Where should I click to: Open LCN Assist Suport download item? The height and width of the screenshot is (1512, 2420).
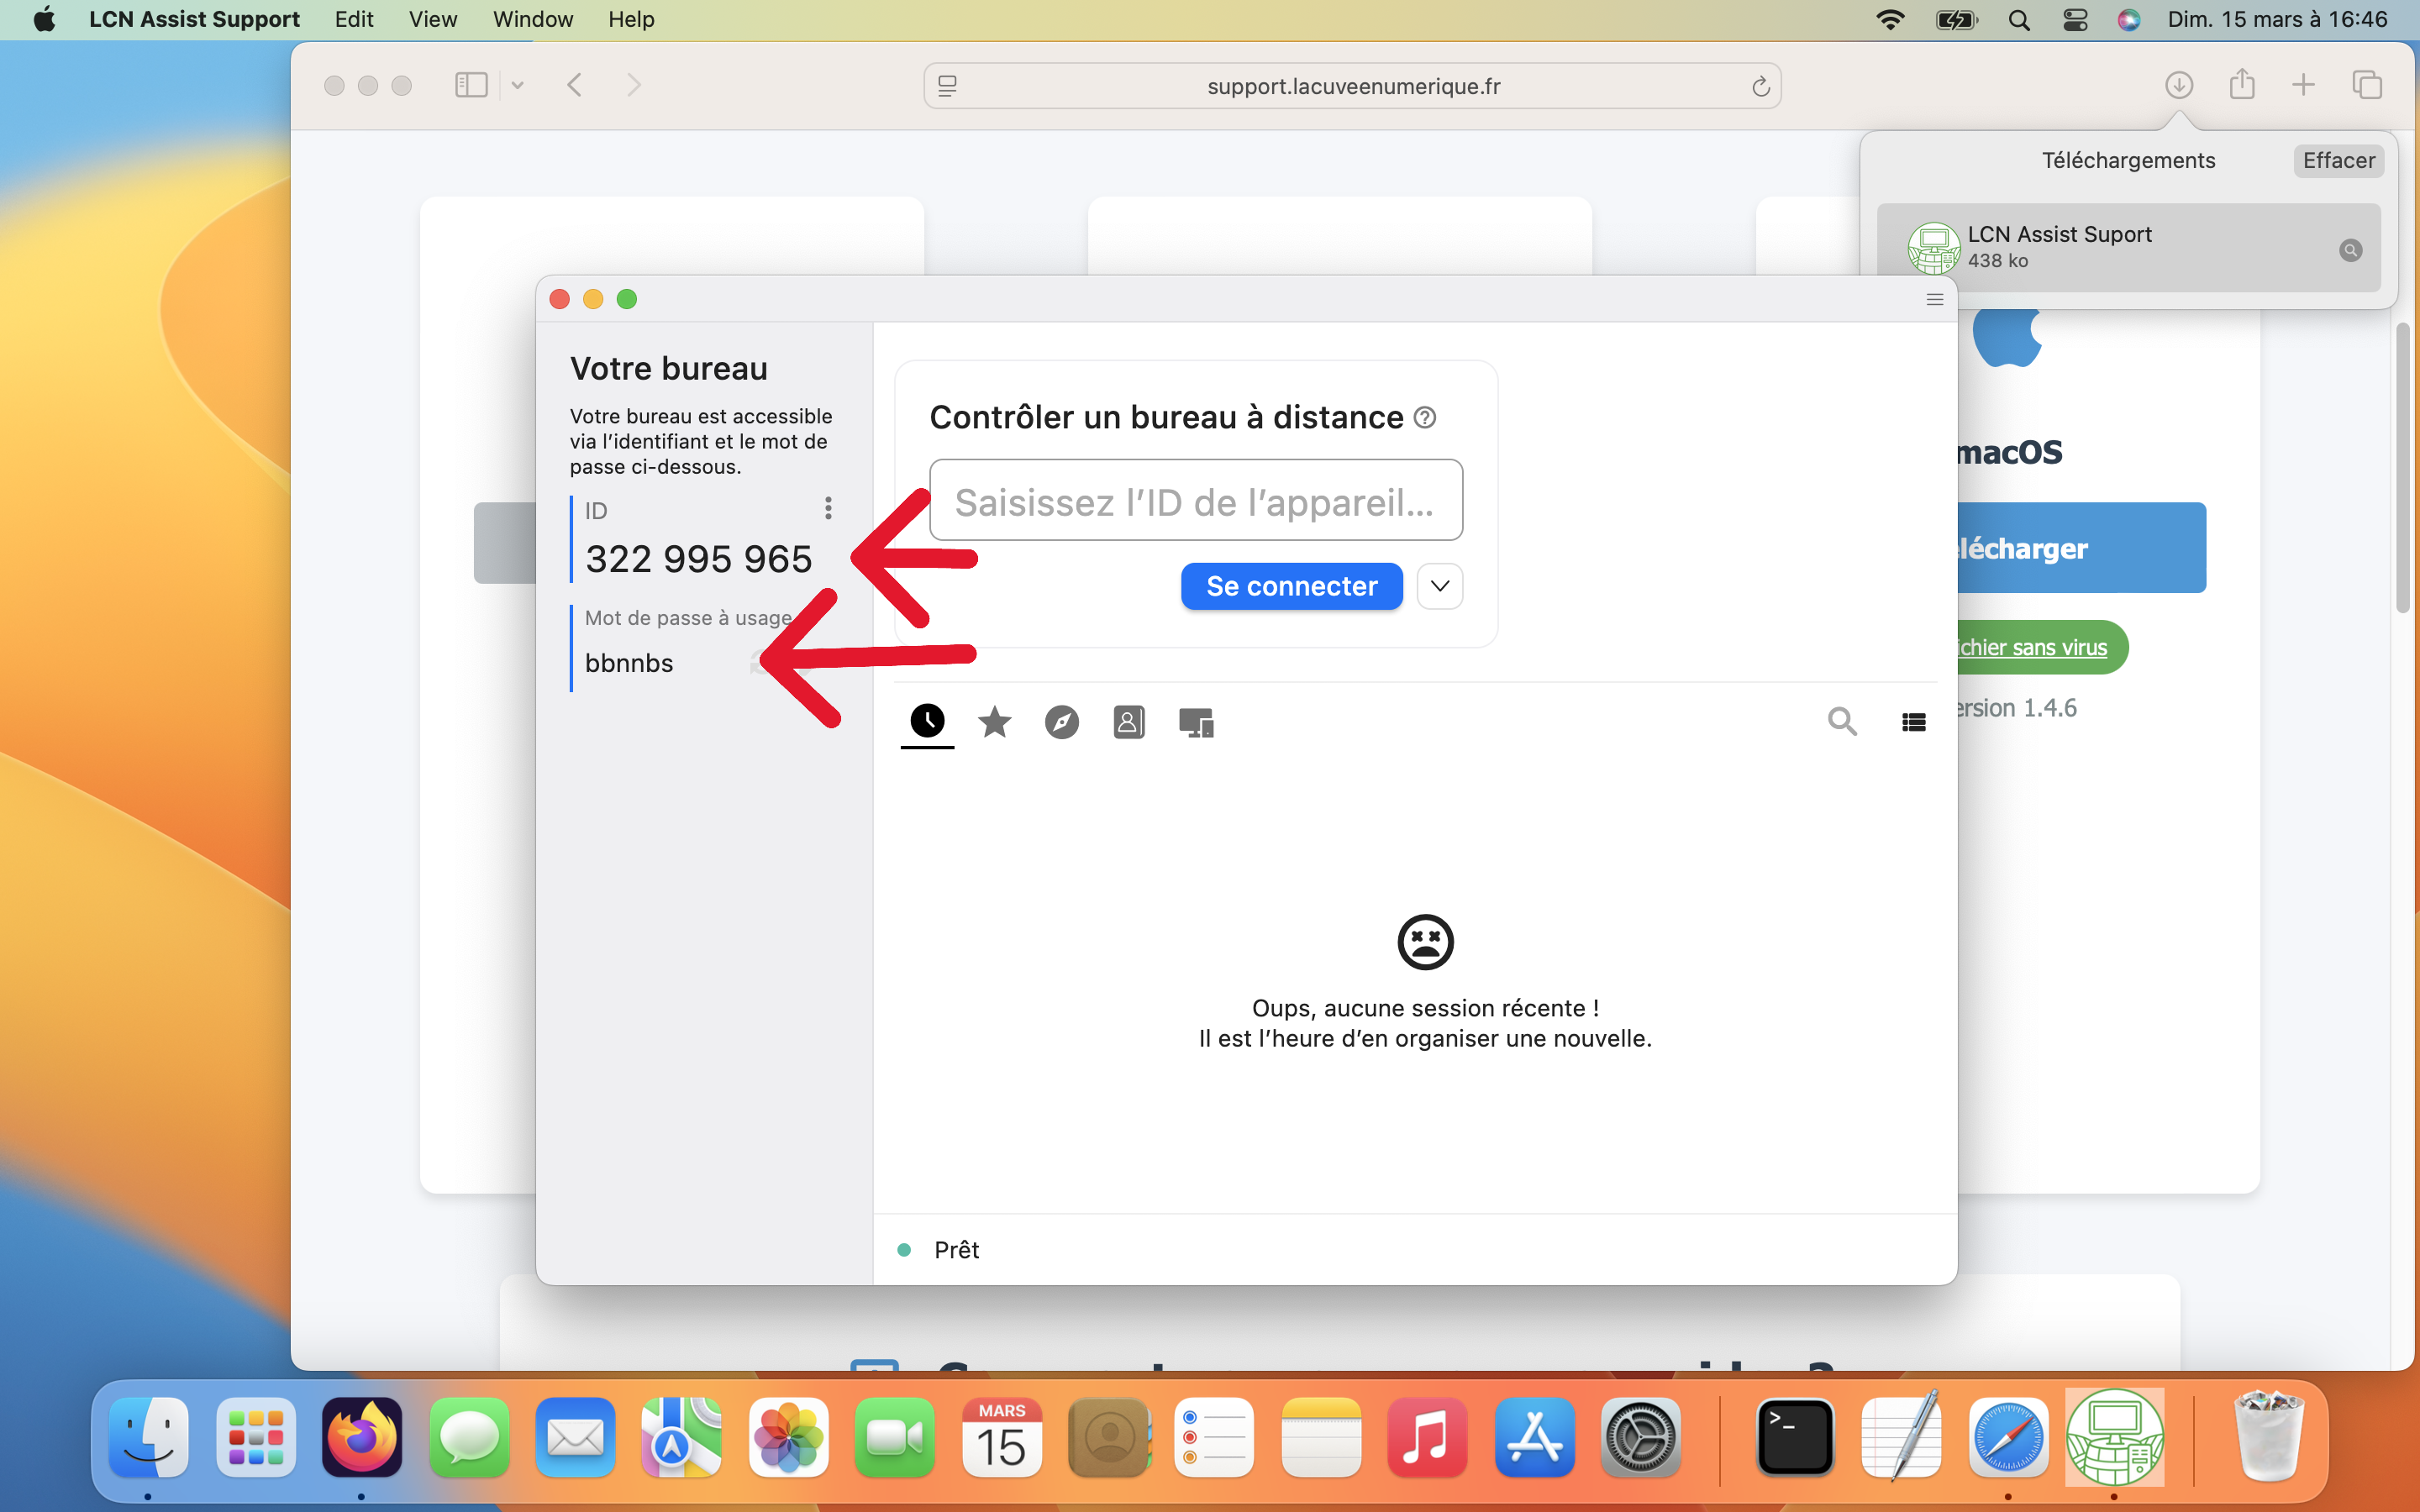coord(2128,247)
